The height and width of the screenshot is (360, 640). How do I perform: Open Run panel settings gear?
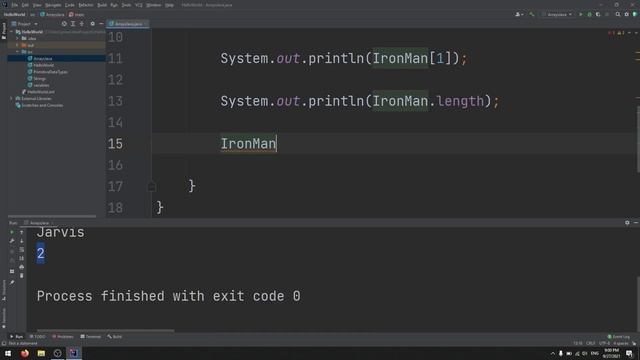(x=627, y=222)
